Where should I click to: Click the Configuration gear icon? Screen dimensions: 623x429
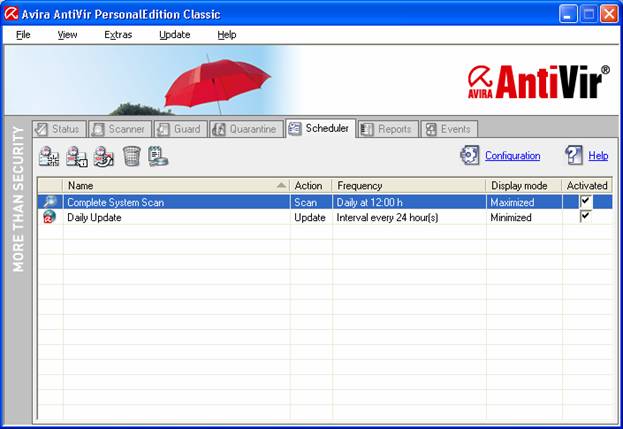click(x=470, y=155)
